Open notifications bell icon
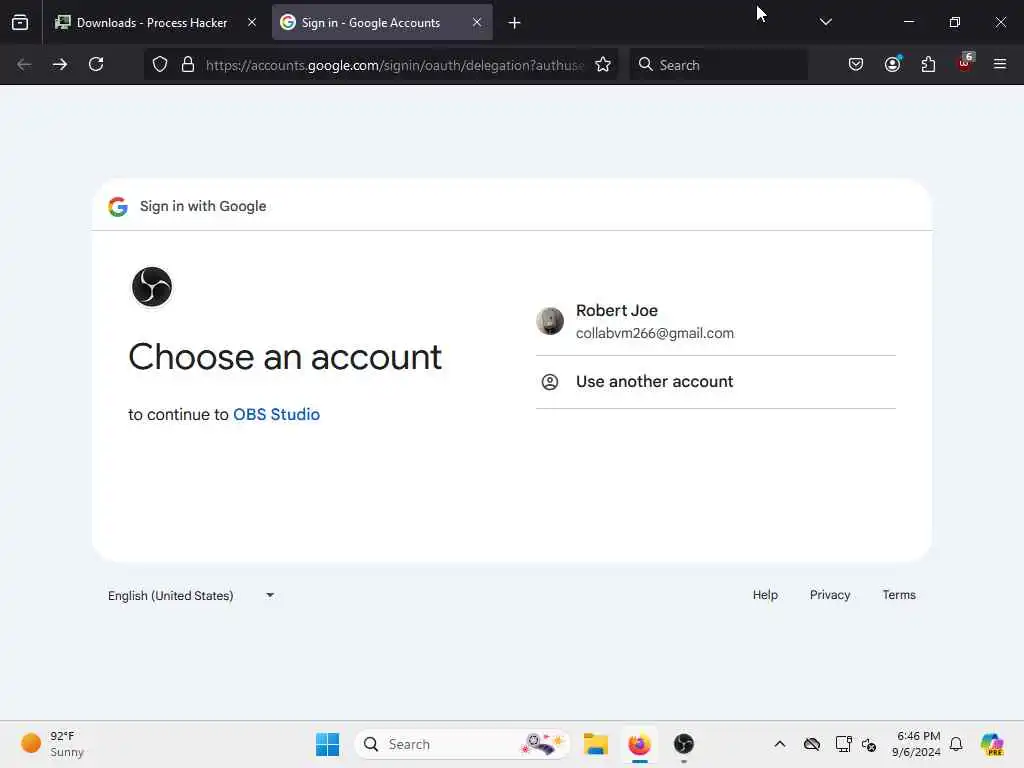Viewport: 1024px width, 768px height. tap(956, 744)
